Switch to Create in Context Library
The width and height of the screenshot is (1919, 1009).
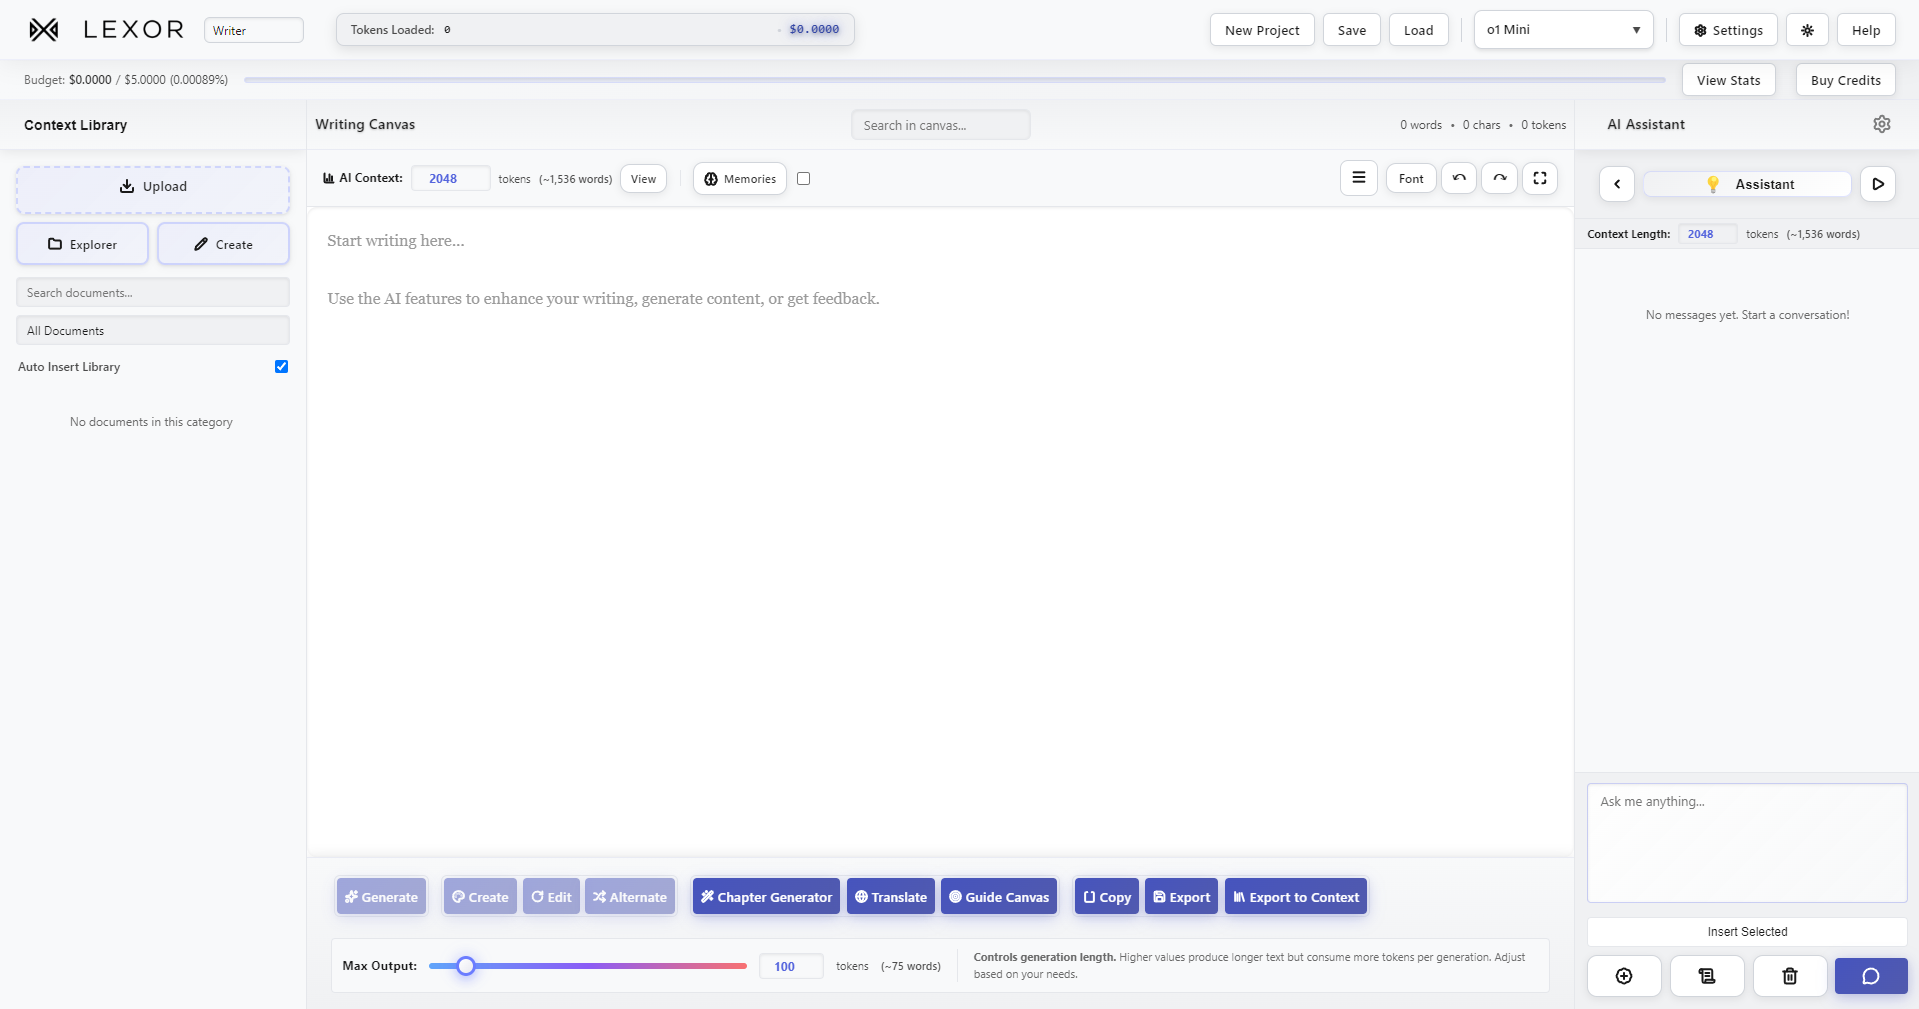tap(222, 243)
